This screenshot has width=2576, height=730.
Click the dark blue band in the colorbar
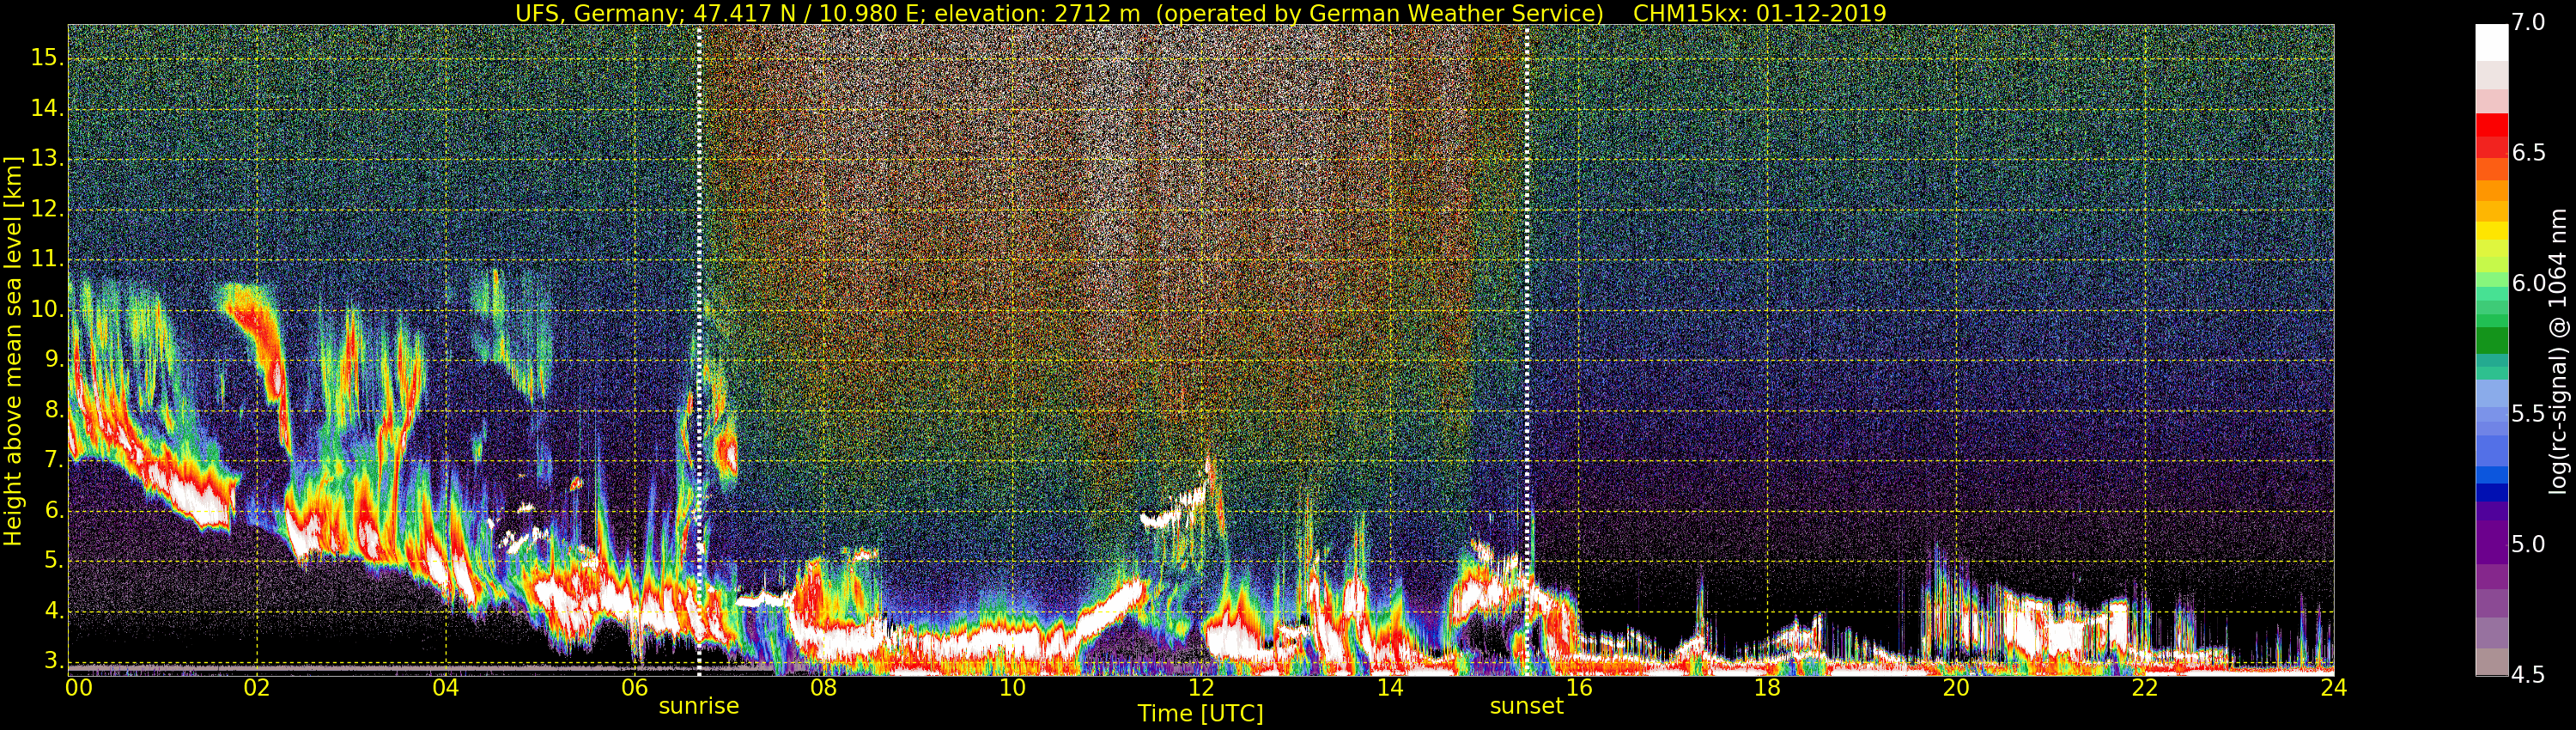click(x=2492, y=493)
